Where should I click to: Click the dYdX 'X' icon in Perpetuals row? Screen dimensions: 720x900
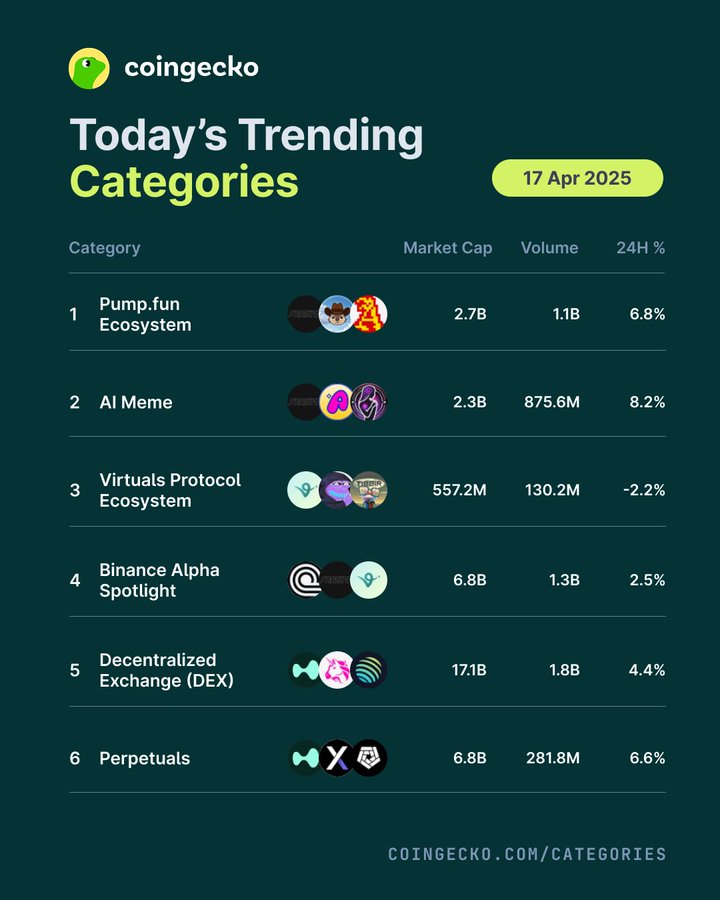[337, 758]
